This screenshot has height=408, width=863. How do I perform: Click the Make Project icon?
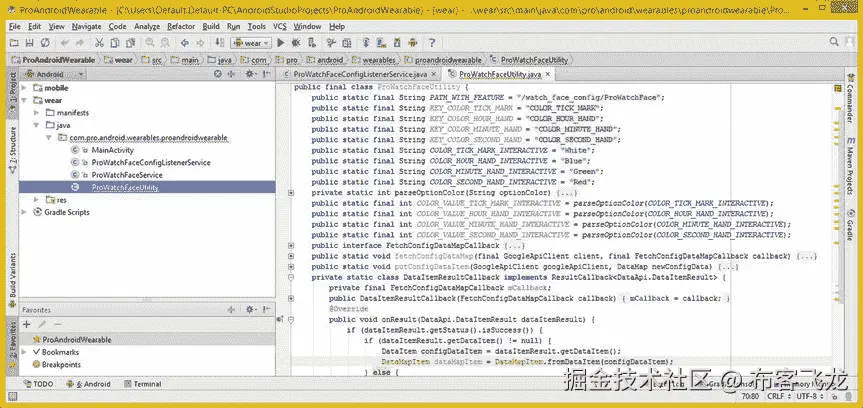[220, 43]
